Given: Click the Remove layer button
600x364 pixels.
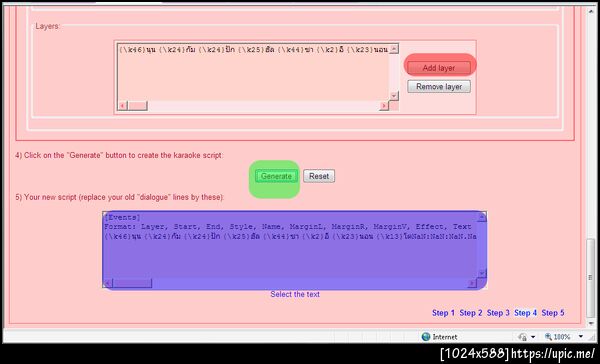Looking at the screenshot, I should point(439,87).
